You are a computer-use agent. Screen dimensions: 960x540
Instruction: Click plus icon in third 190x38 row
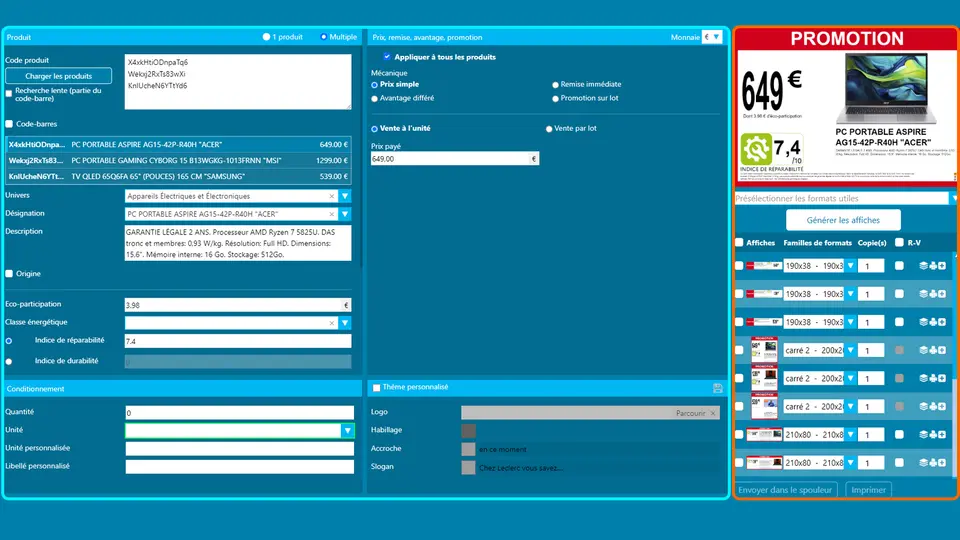pos(942,322)
